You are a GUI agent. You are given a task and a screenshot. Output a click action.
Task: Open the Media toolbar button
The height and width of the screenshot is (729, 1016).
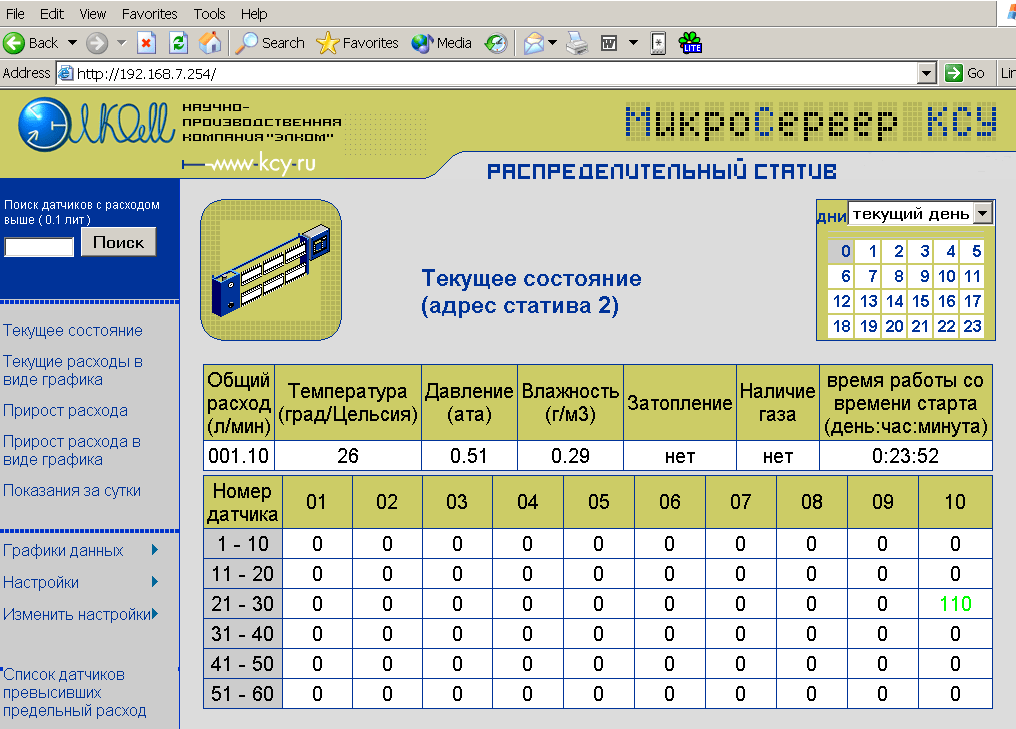click(441, 43)
